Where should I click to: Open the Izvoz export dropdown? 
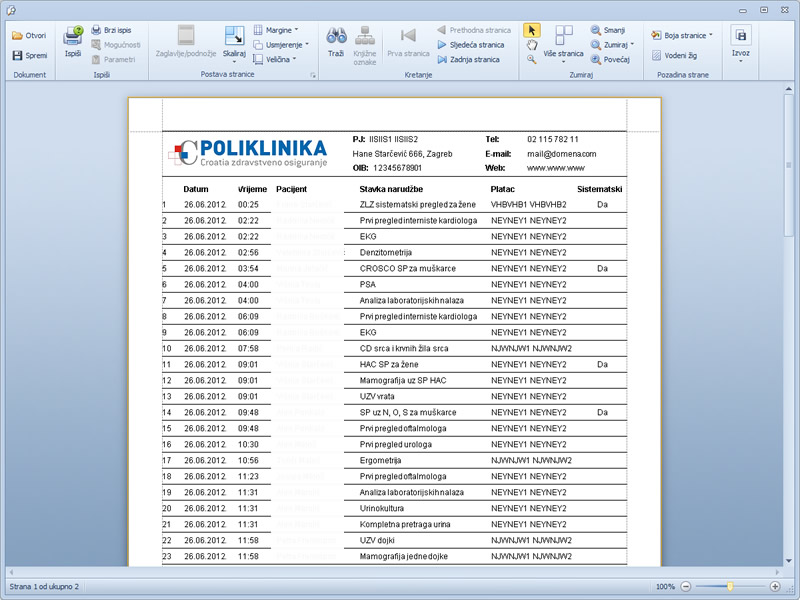(x=741, y=44)
